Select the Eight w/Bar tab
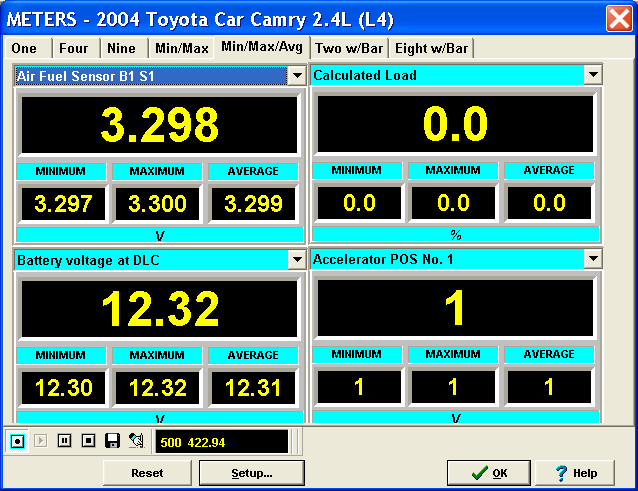The height and width of the screenshot is (491, 638). 432,48
